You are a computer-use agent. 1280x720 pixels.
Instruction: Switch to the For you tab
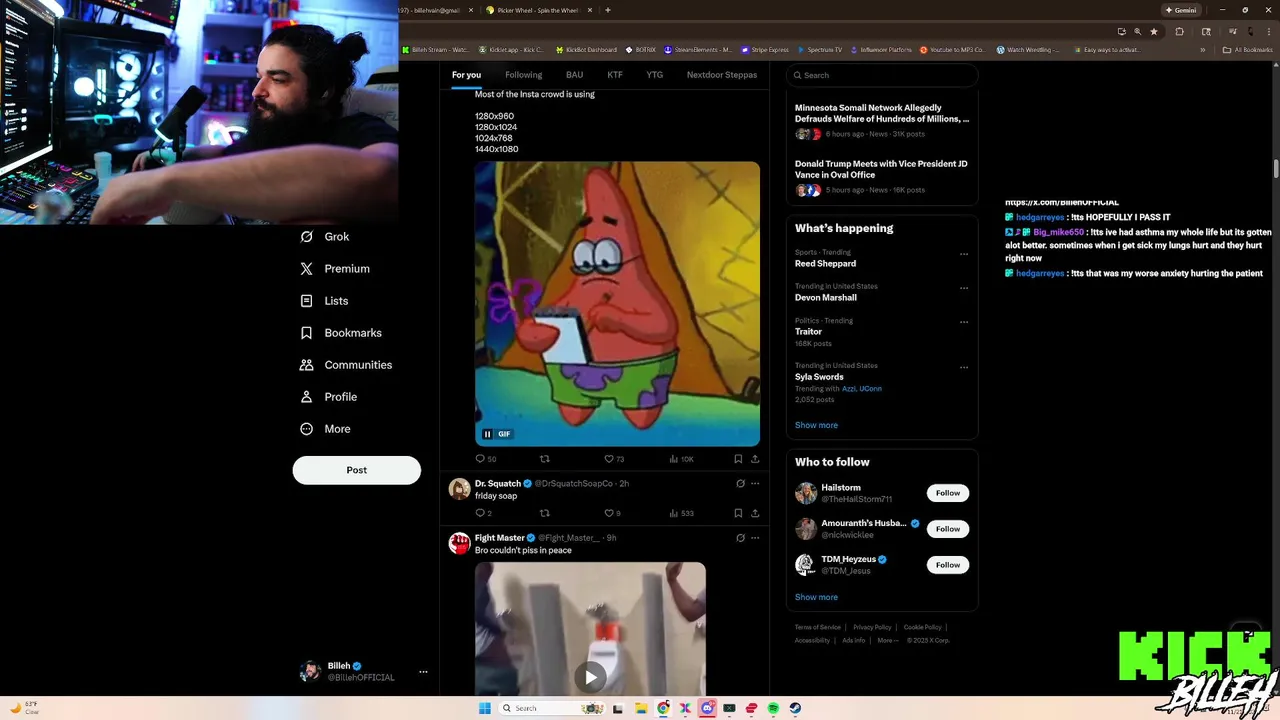click(466, 75)
